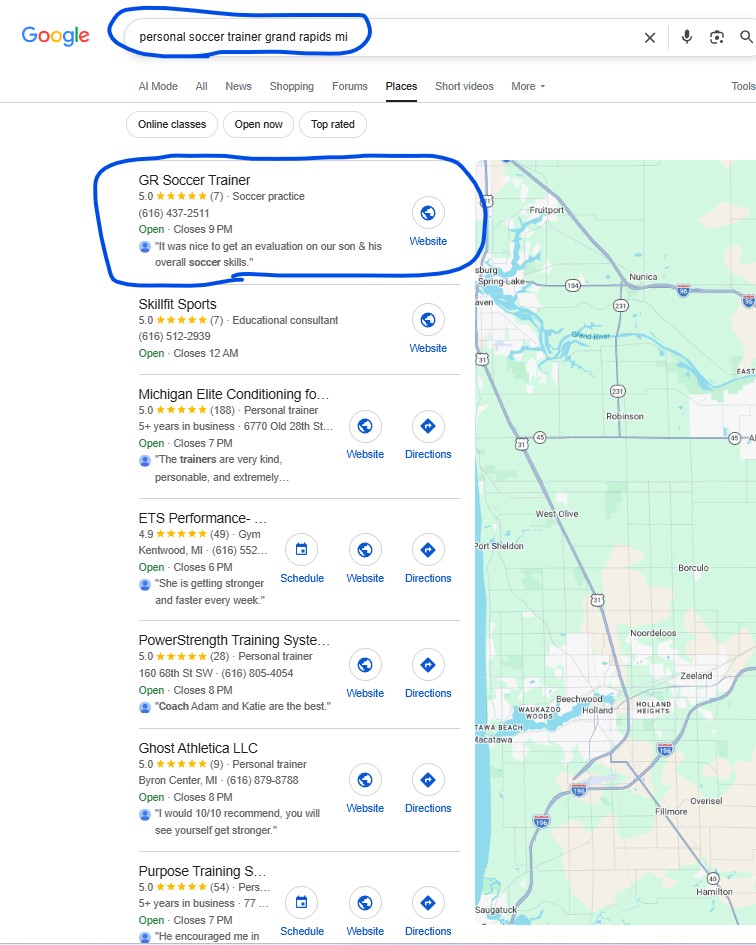Viewport: 756px width, 945px height.
Task: Open the GR Soccer Trainer listing title
Action: pos(194,180)
